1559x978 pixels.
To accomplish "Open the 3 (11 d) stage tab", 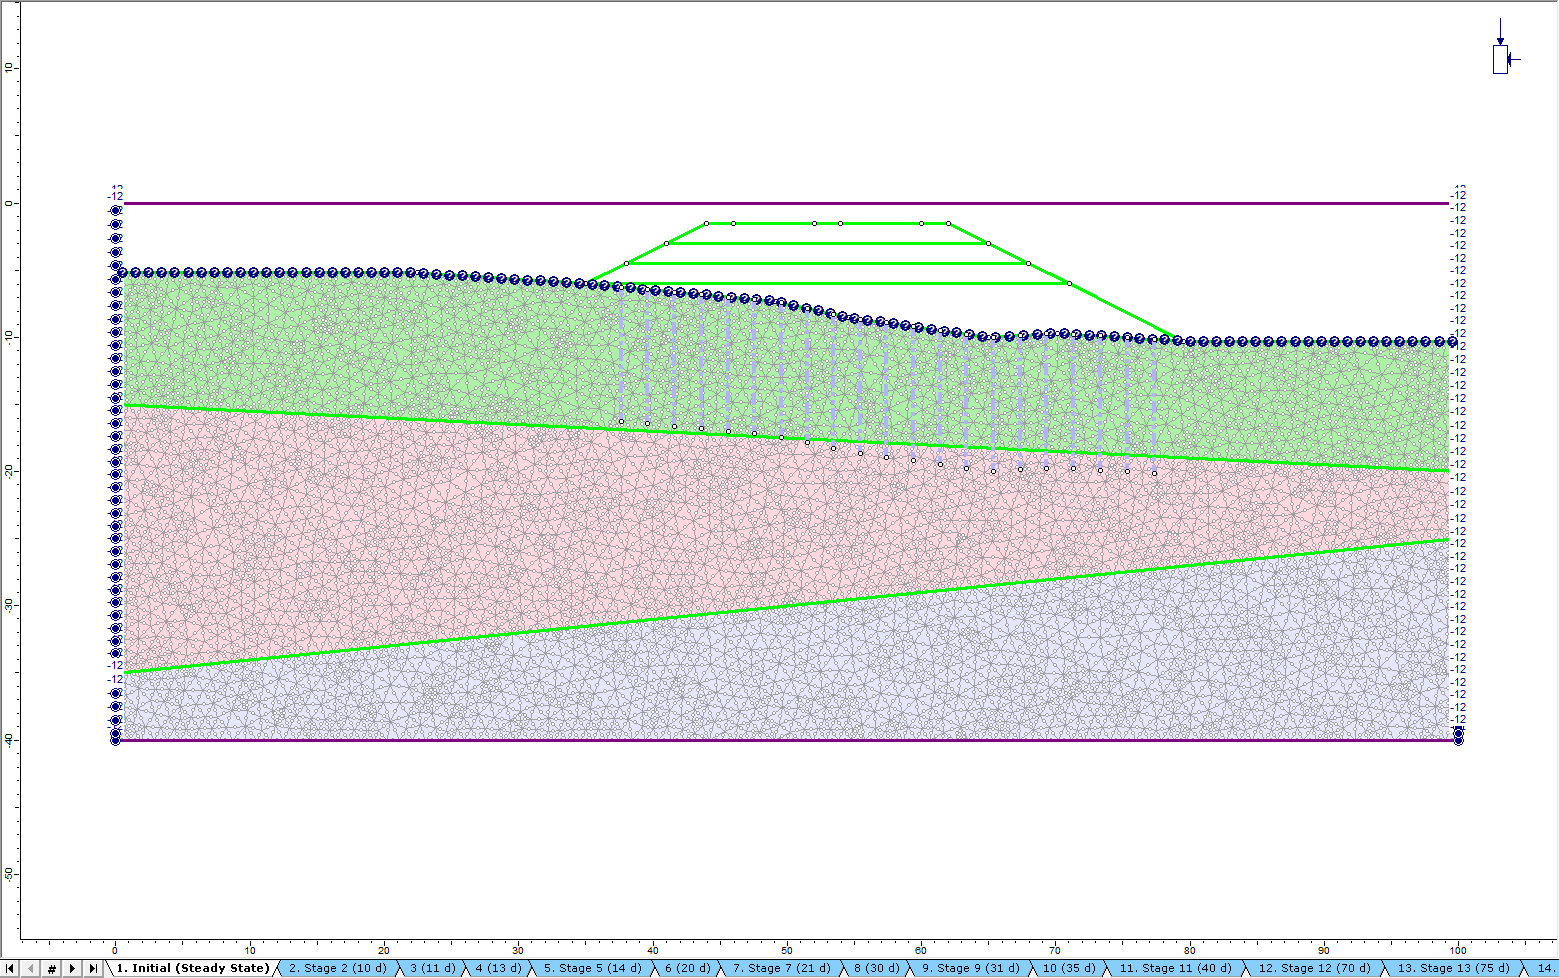I will tap(432, 968).
